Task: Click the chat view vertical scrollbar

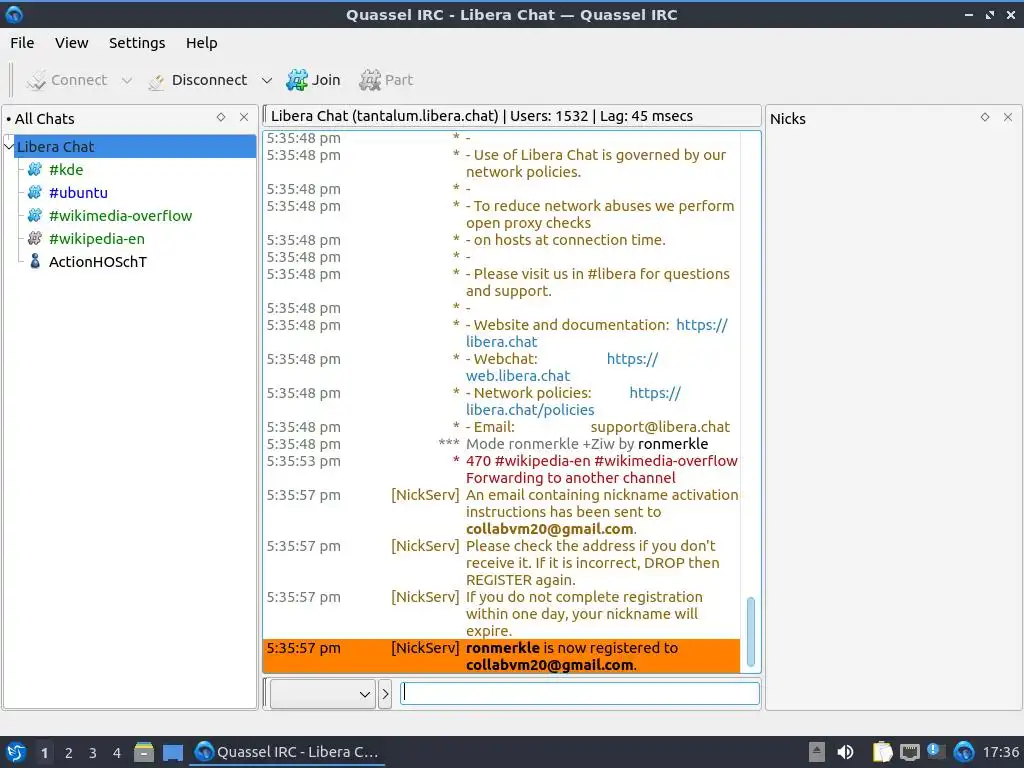Action: coord(750,631)
